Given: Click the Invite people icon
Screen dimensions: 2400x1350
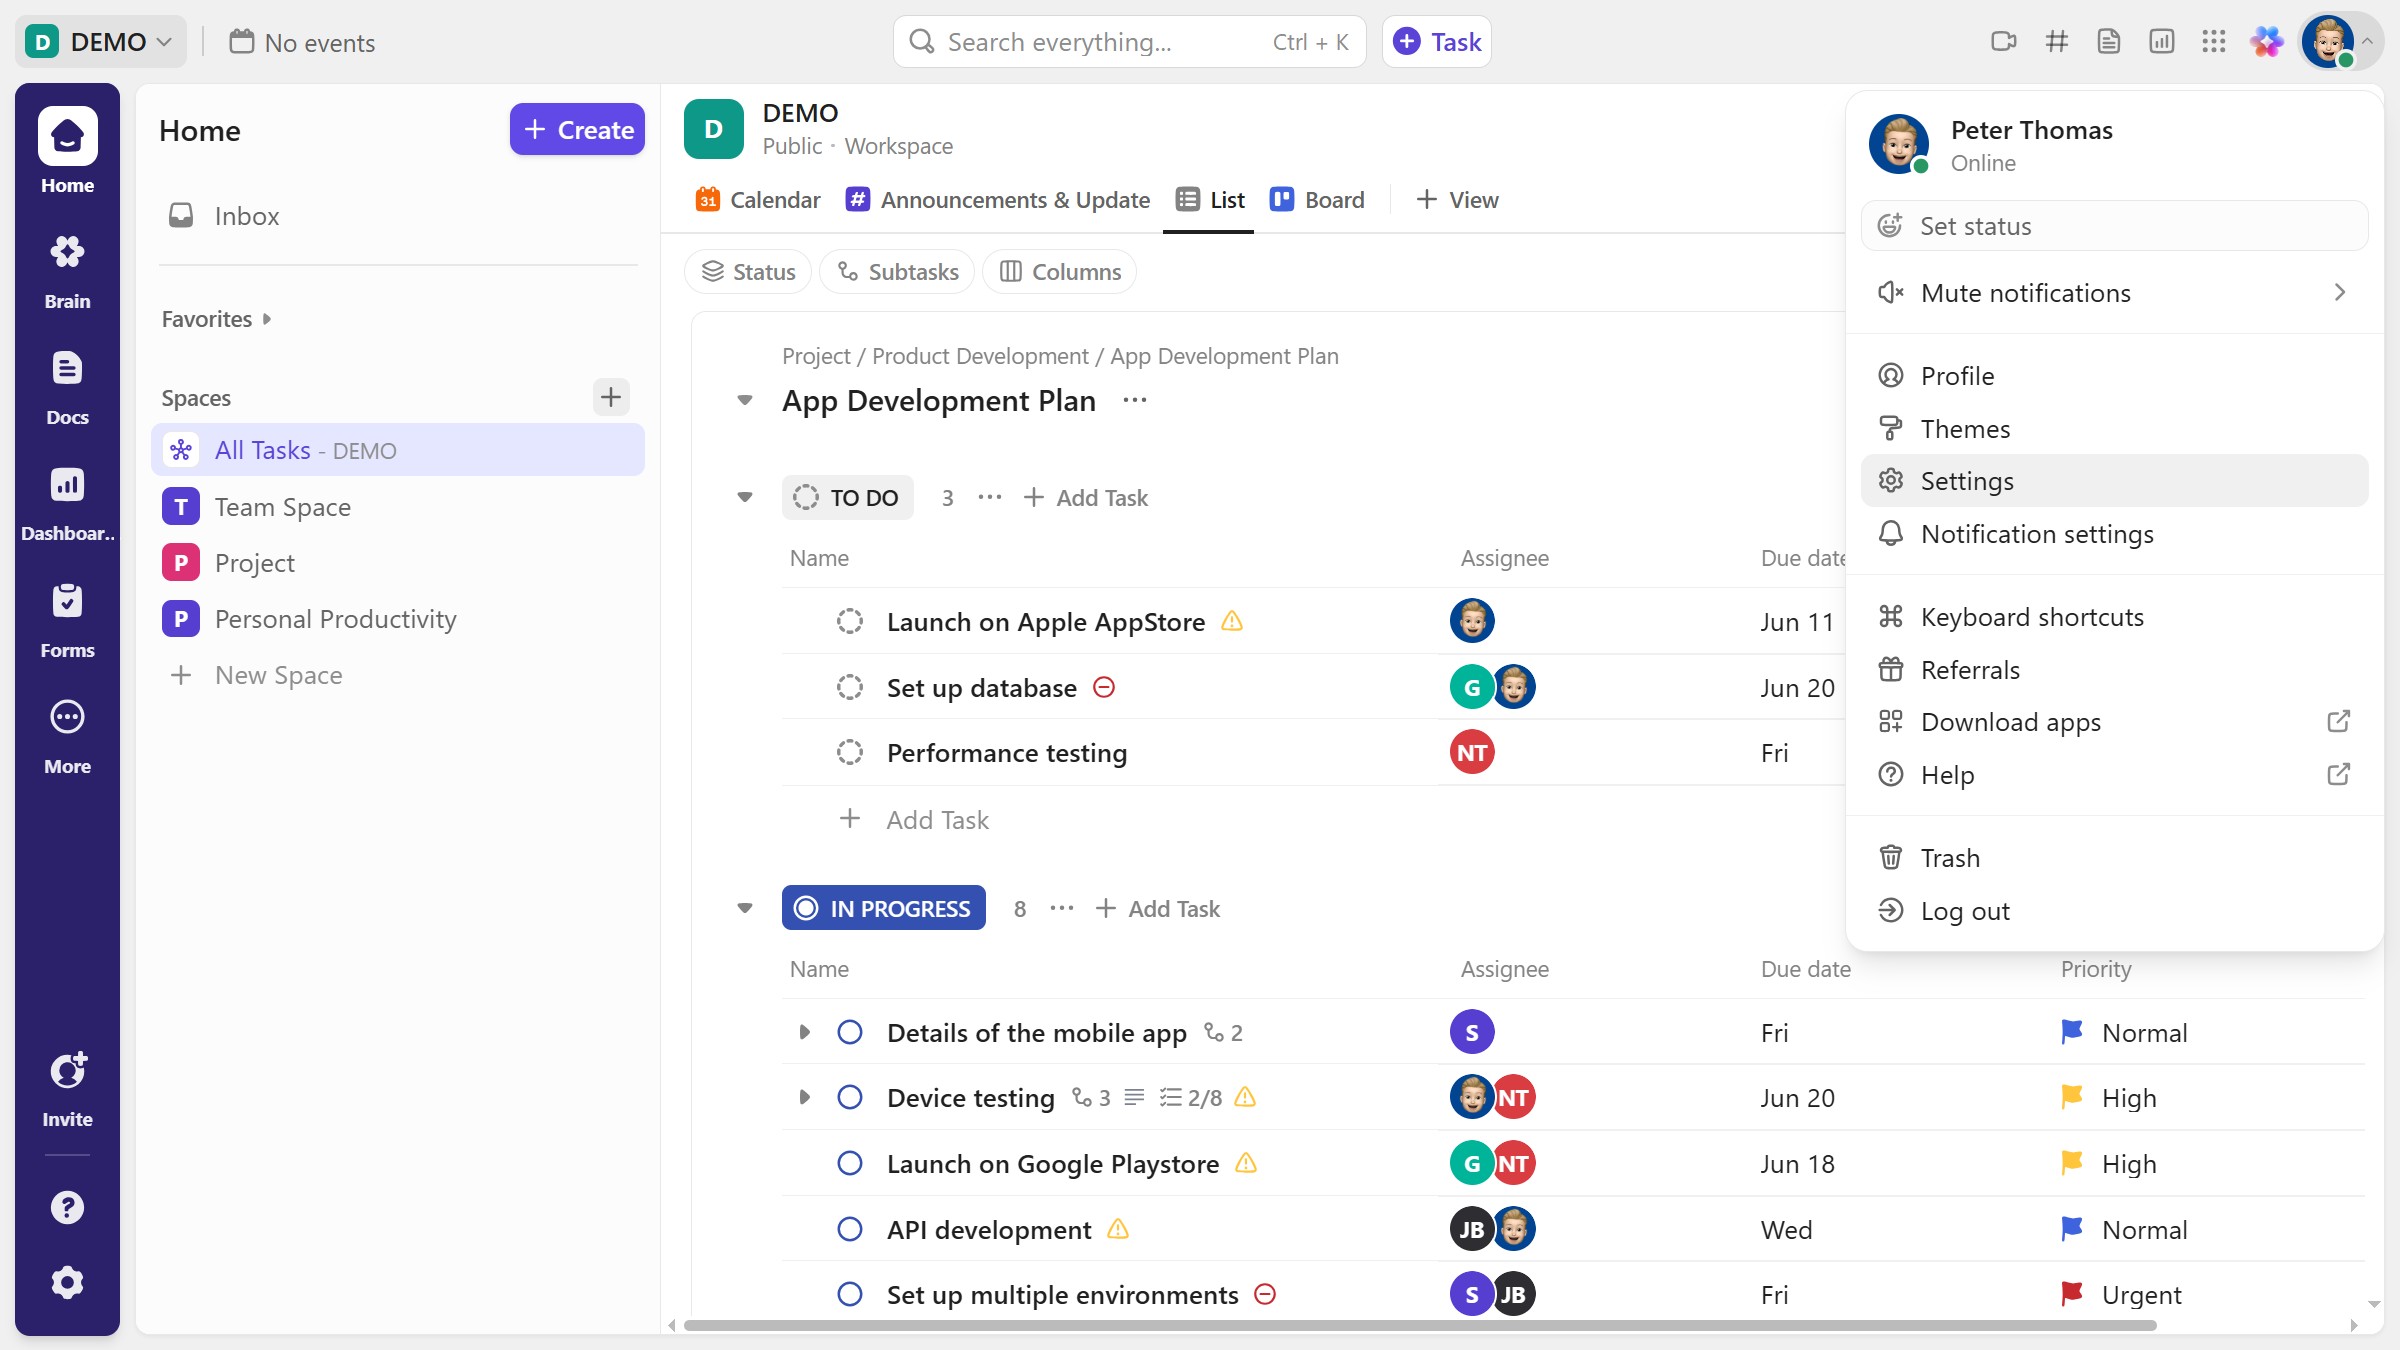Looking at the screenshot, I should coord(67,1088).
